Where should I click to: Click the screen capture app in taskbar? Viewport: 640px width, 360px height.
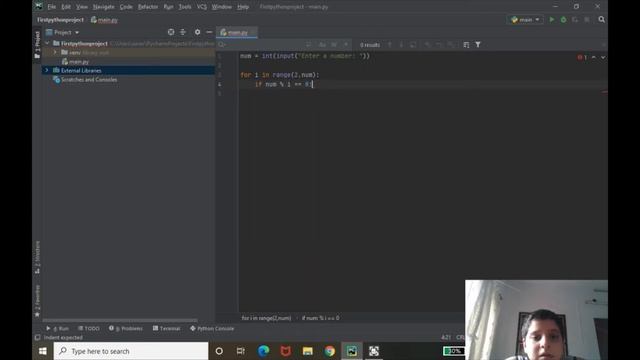[374, 351]
